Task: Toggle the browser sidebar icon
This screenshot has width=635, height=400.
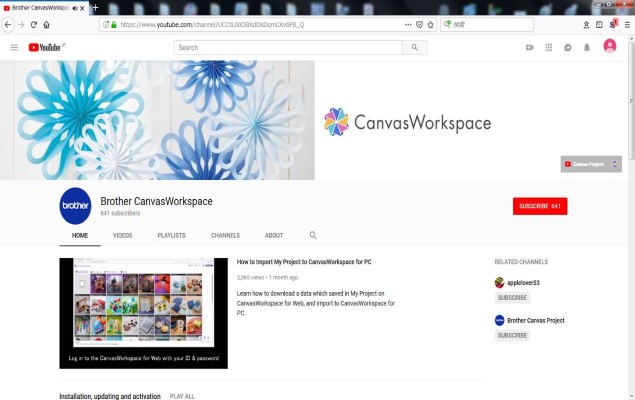Action: click(x=599, y=25)
